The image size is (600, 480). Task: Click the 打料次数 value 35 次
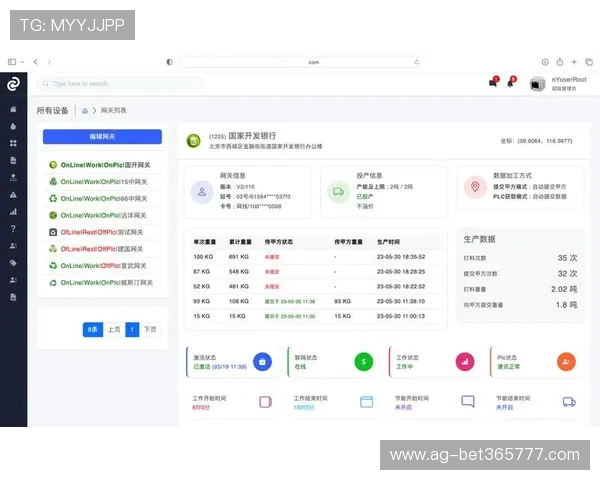(567, 258)
